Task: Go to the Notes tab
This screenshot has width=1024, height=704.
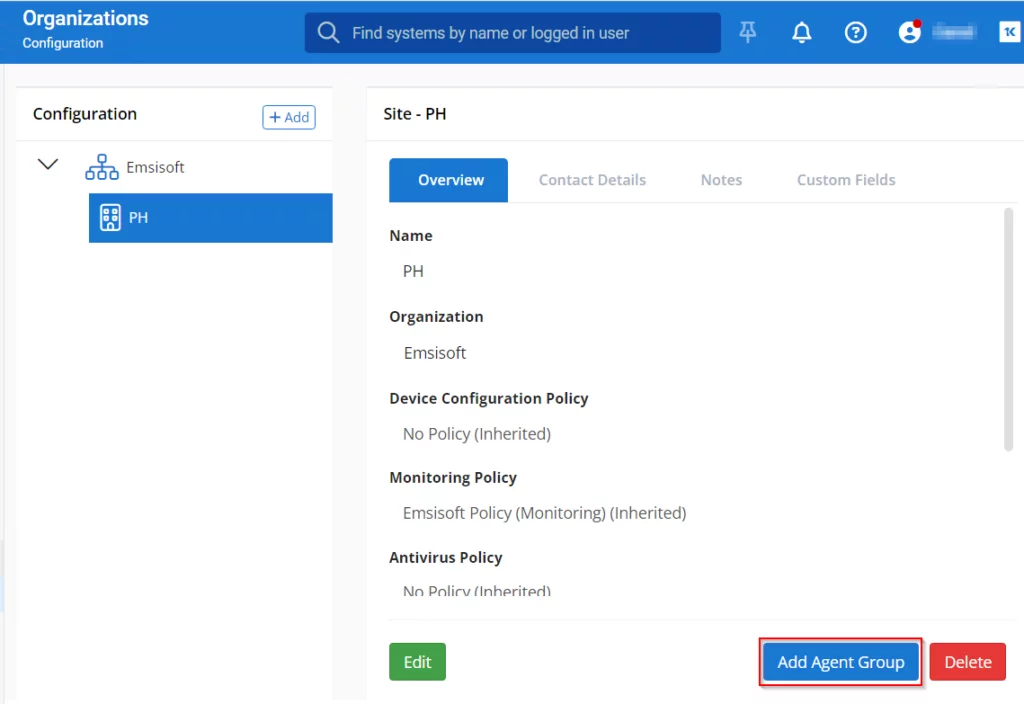Action: (x=721, y=180)
